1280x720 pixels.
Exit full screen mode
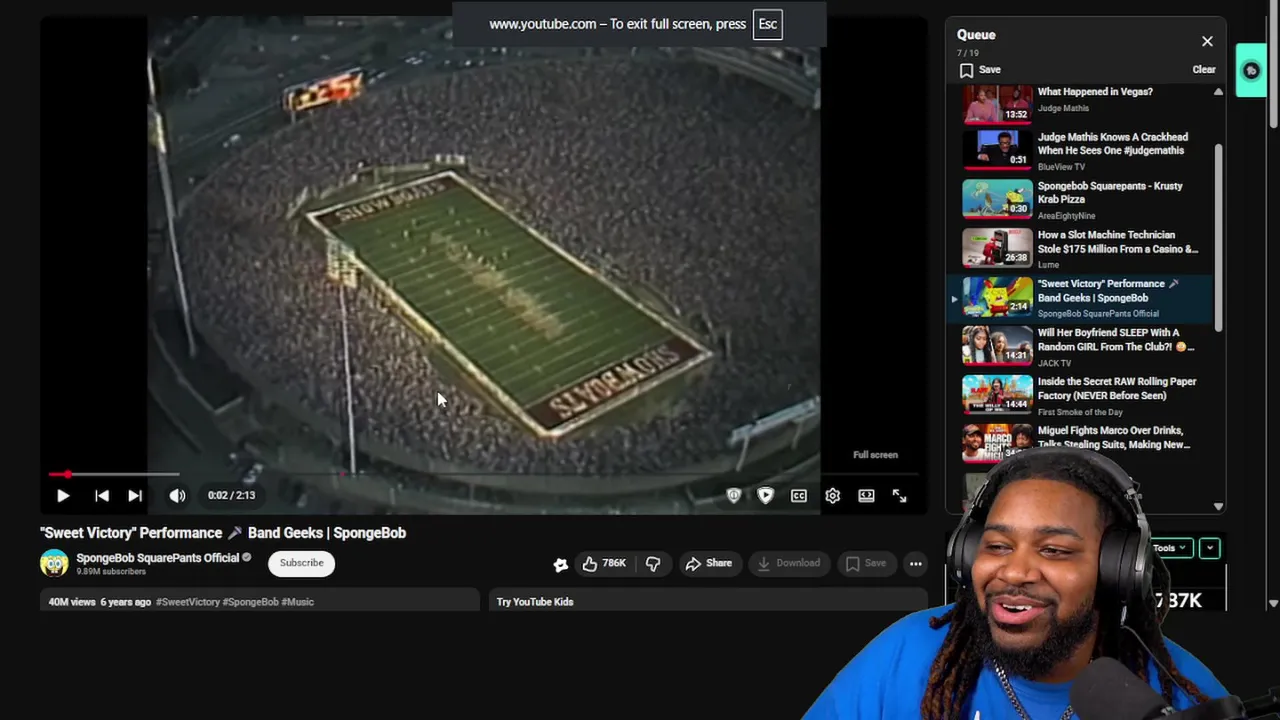[x=899, y=495]
